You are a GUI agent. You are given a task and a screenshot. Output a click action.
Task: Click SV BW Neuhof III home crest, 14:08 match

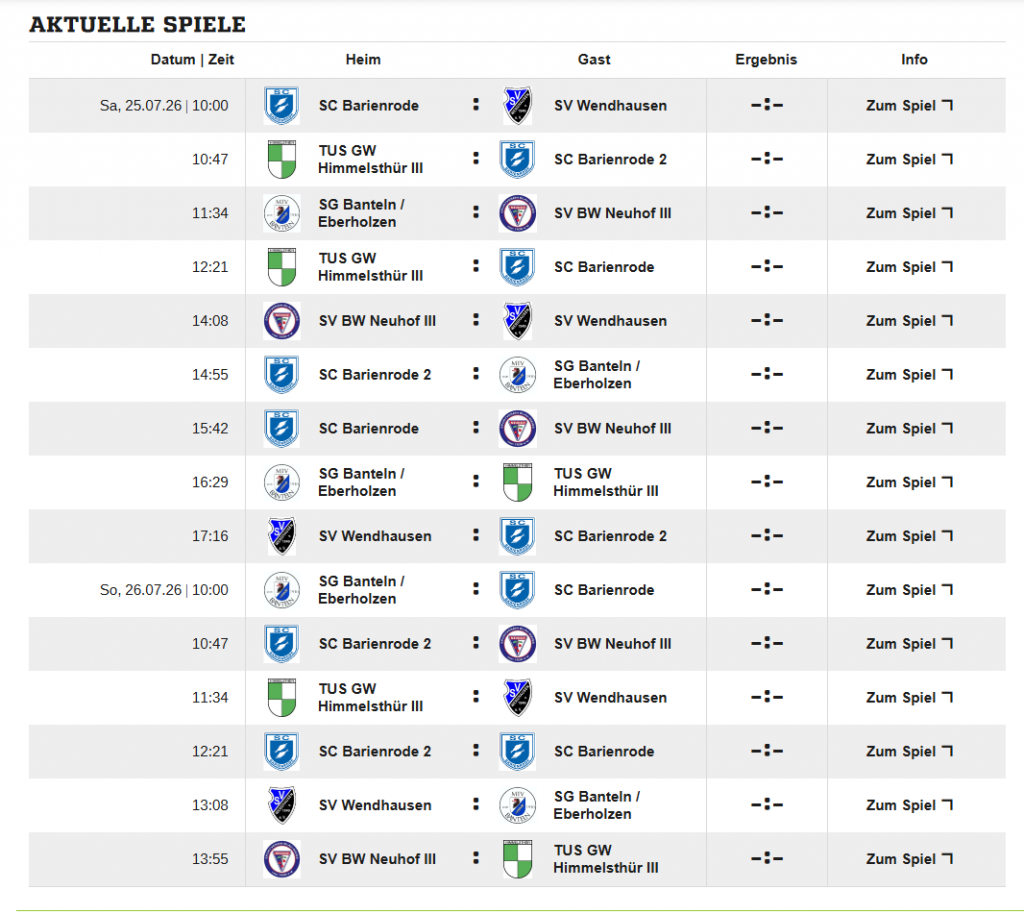point(281,321)
